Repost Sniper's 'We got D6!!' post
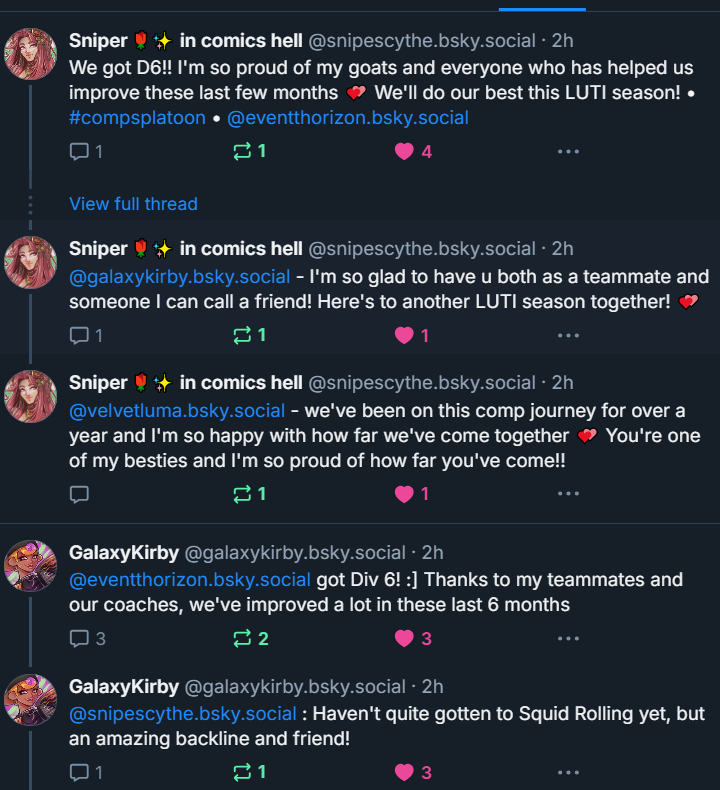 [241, 152]
